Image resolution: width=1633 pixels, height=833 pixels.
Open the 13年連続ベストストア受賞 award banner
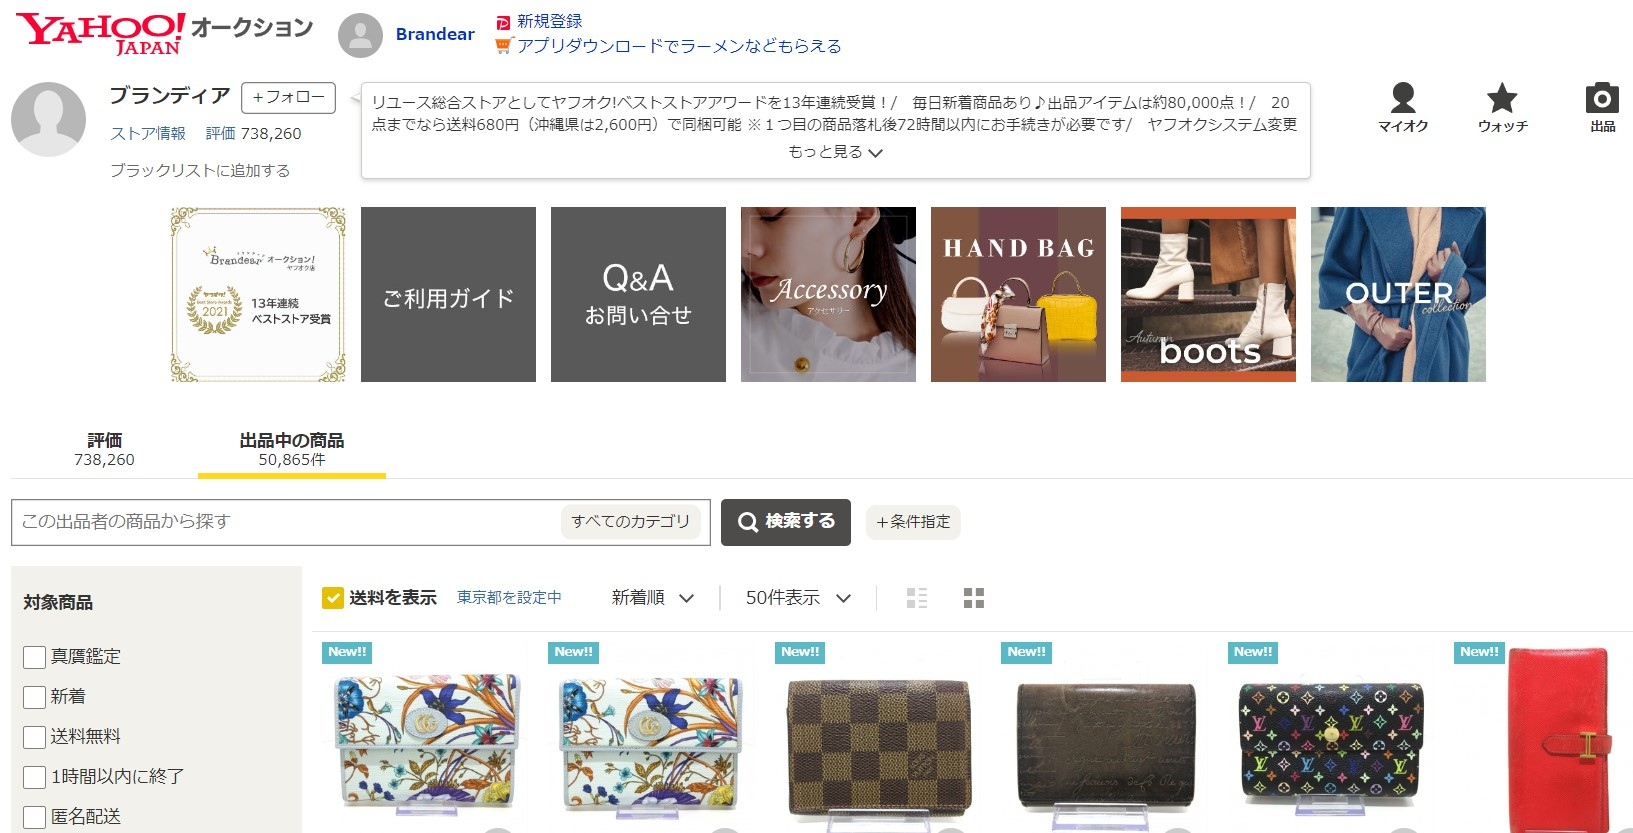coord(258,294)
